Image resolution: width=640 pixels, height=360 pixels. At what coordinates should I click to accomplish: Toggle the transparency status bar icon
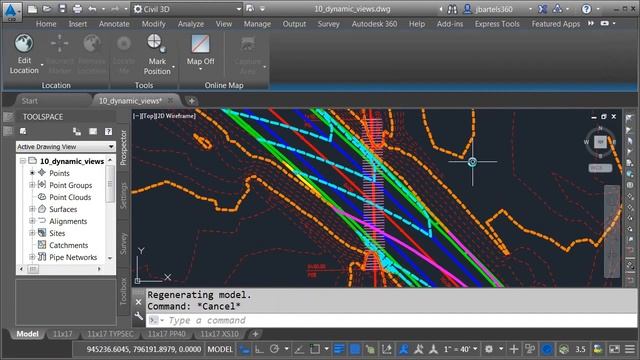tap(355, 349)
